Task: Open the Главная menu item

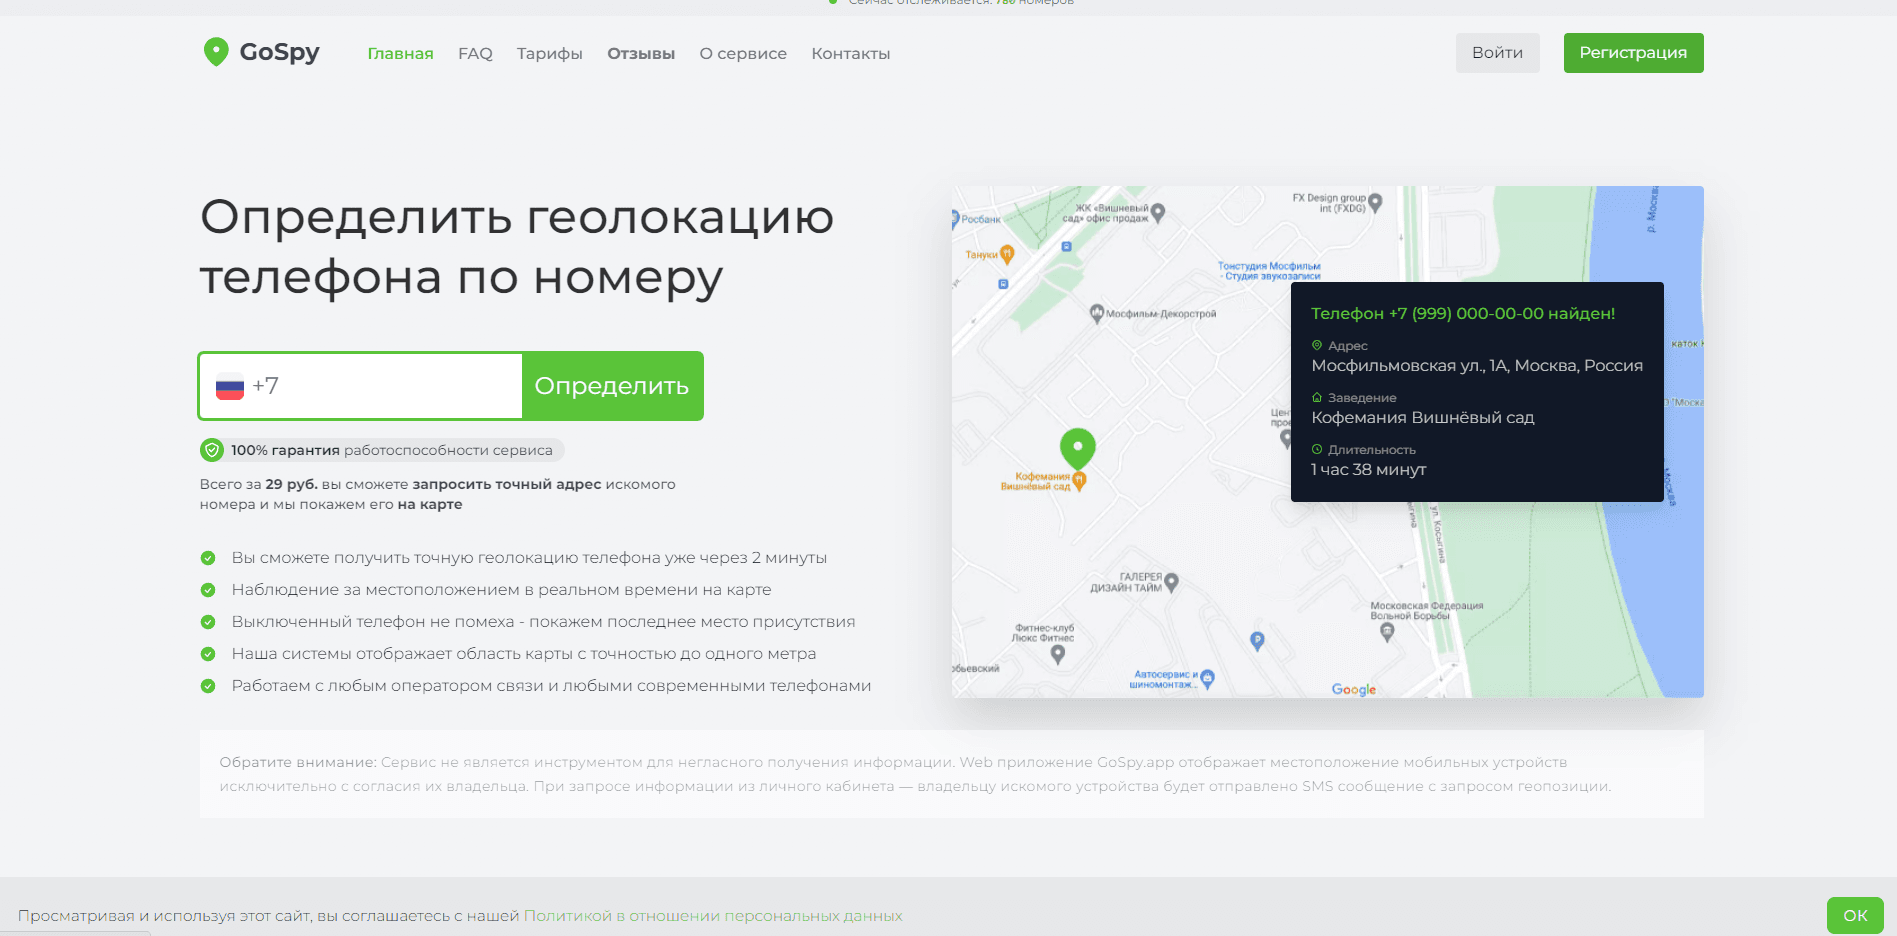Action: pyautogui.click(x=400, y=54)
